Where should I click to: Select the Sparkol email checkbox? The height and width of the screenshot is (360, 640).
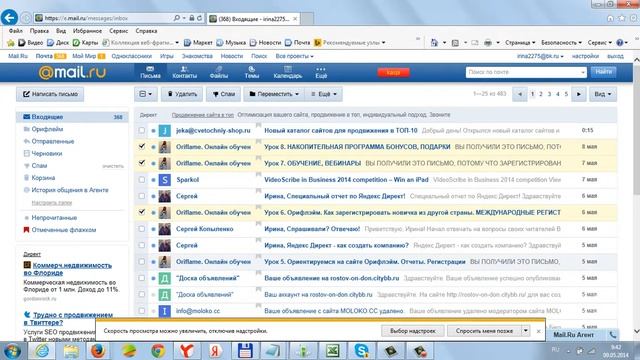142,180
